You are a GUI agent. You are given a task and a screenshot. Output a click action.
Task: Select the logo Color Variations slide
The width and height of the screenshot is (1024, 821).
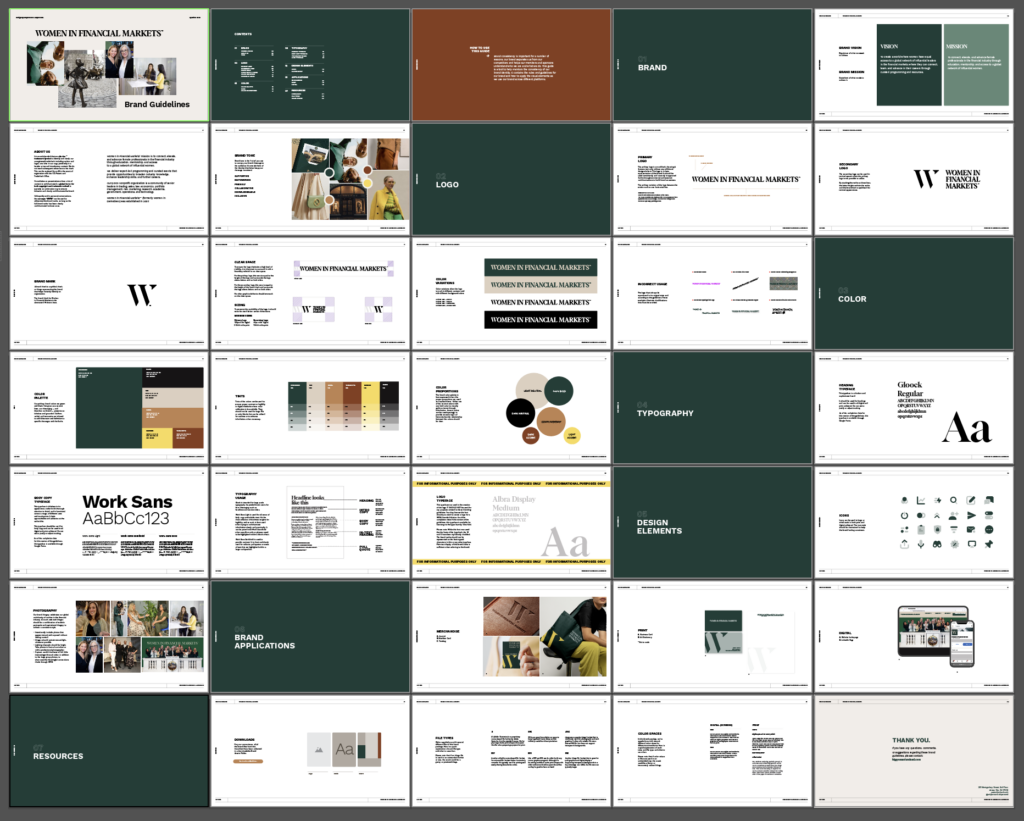pyautogui.click(x=511, y=293)
